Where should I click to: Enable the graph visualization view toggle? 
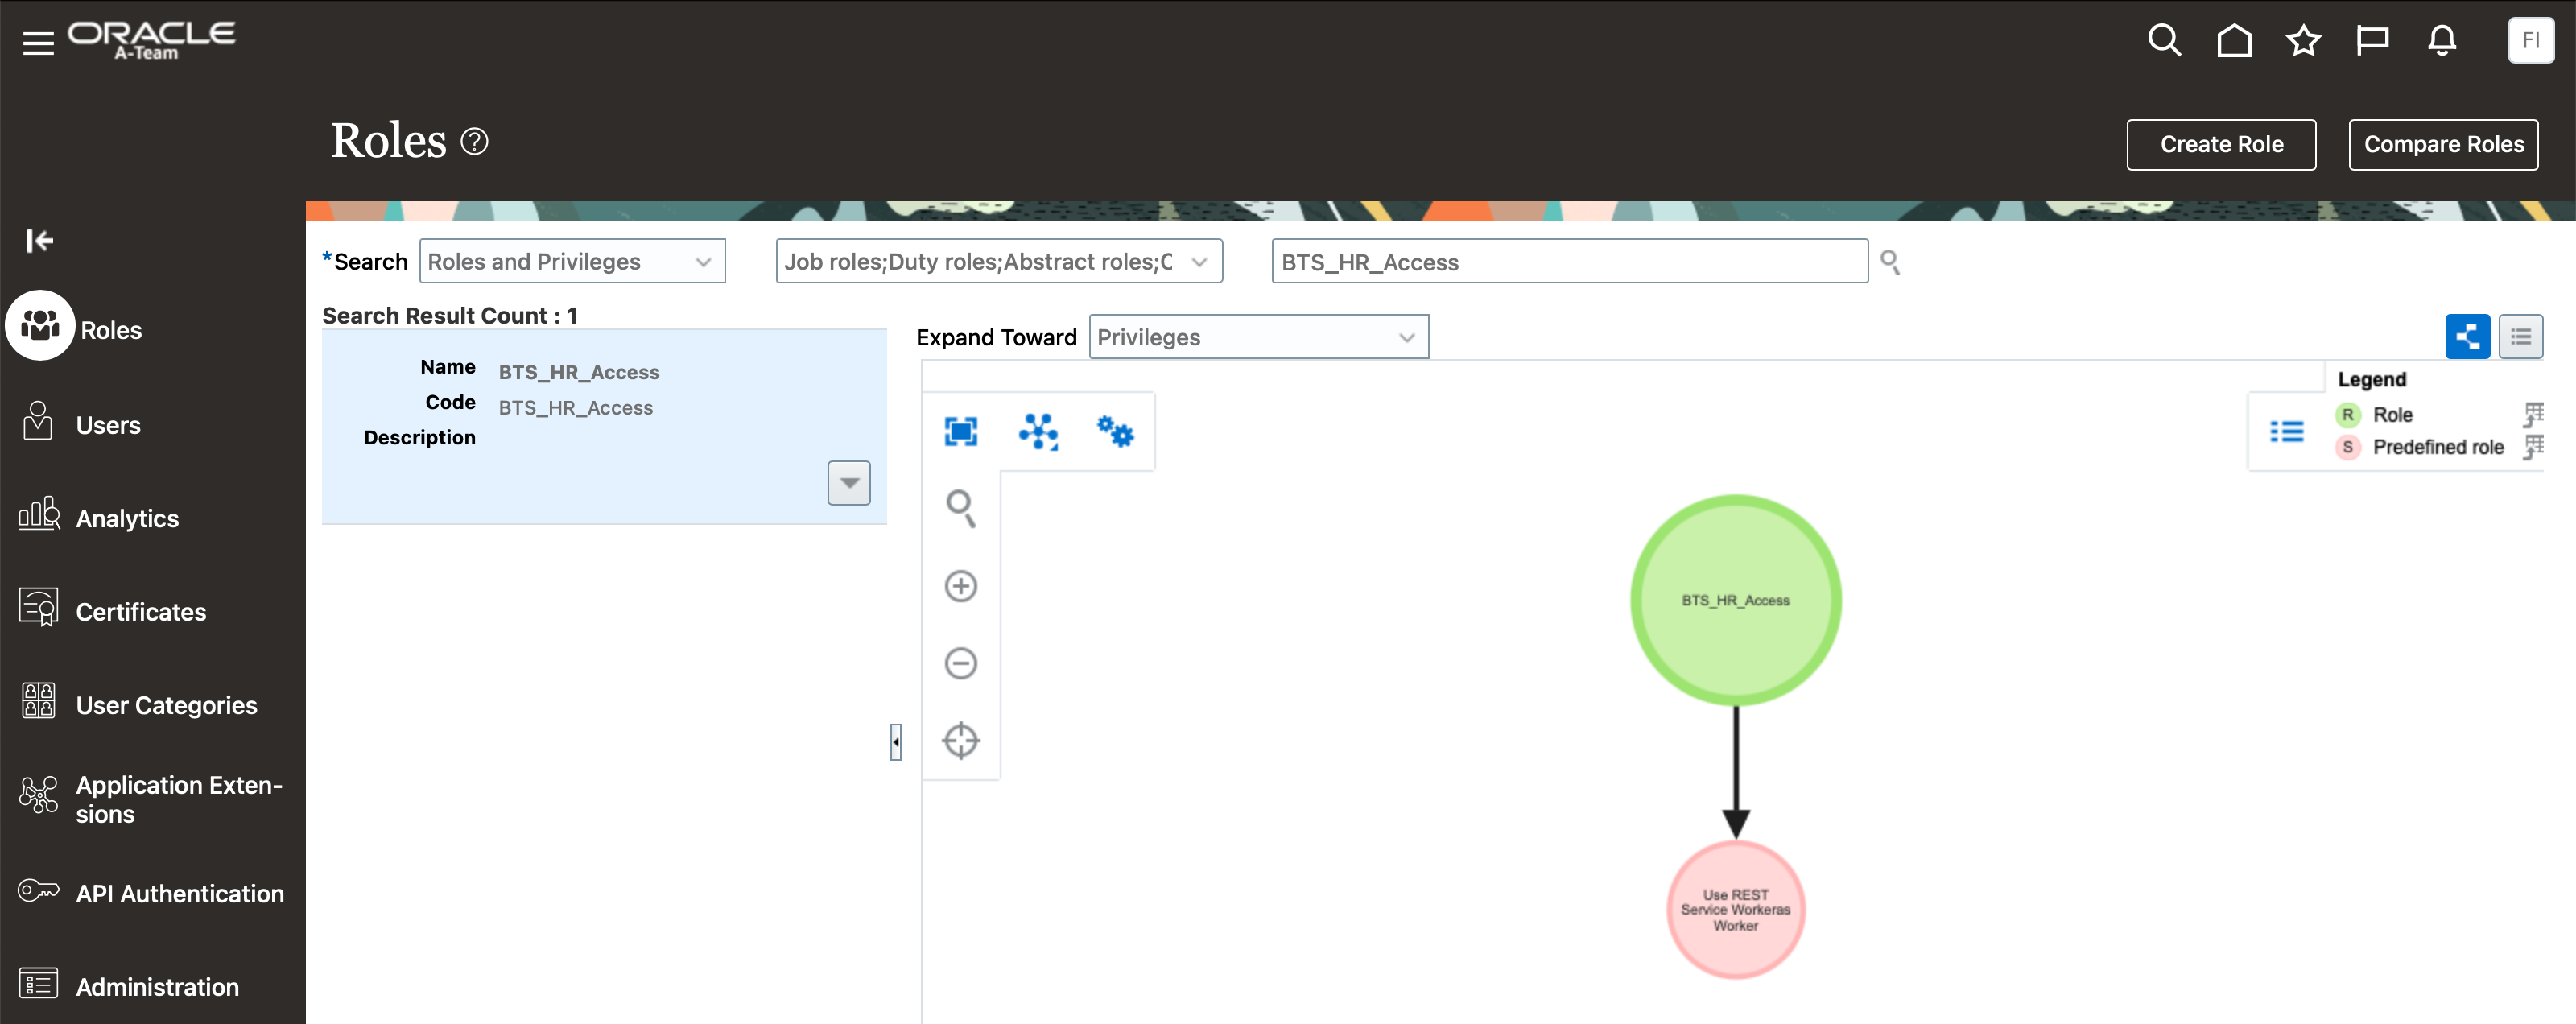2468,336
